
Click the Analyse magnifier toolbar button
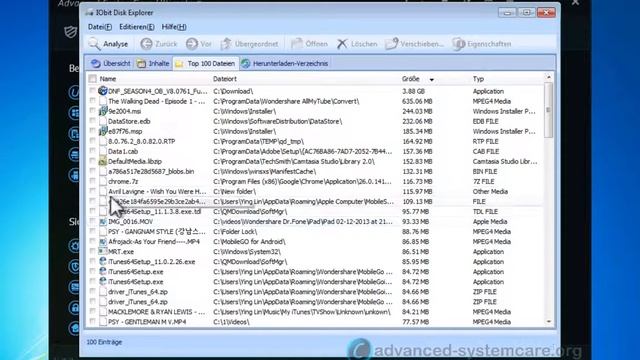[x=108, y=44]
